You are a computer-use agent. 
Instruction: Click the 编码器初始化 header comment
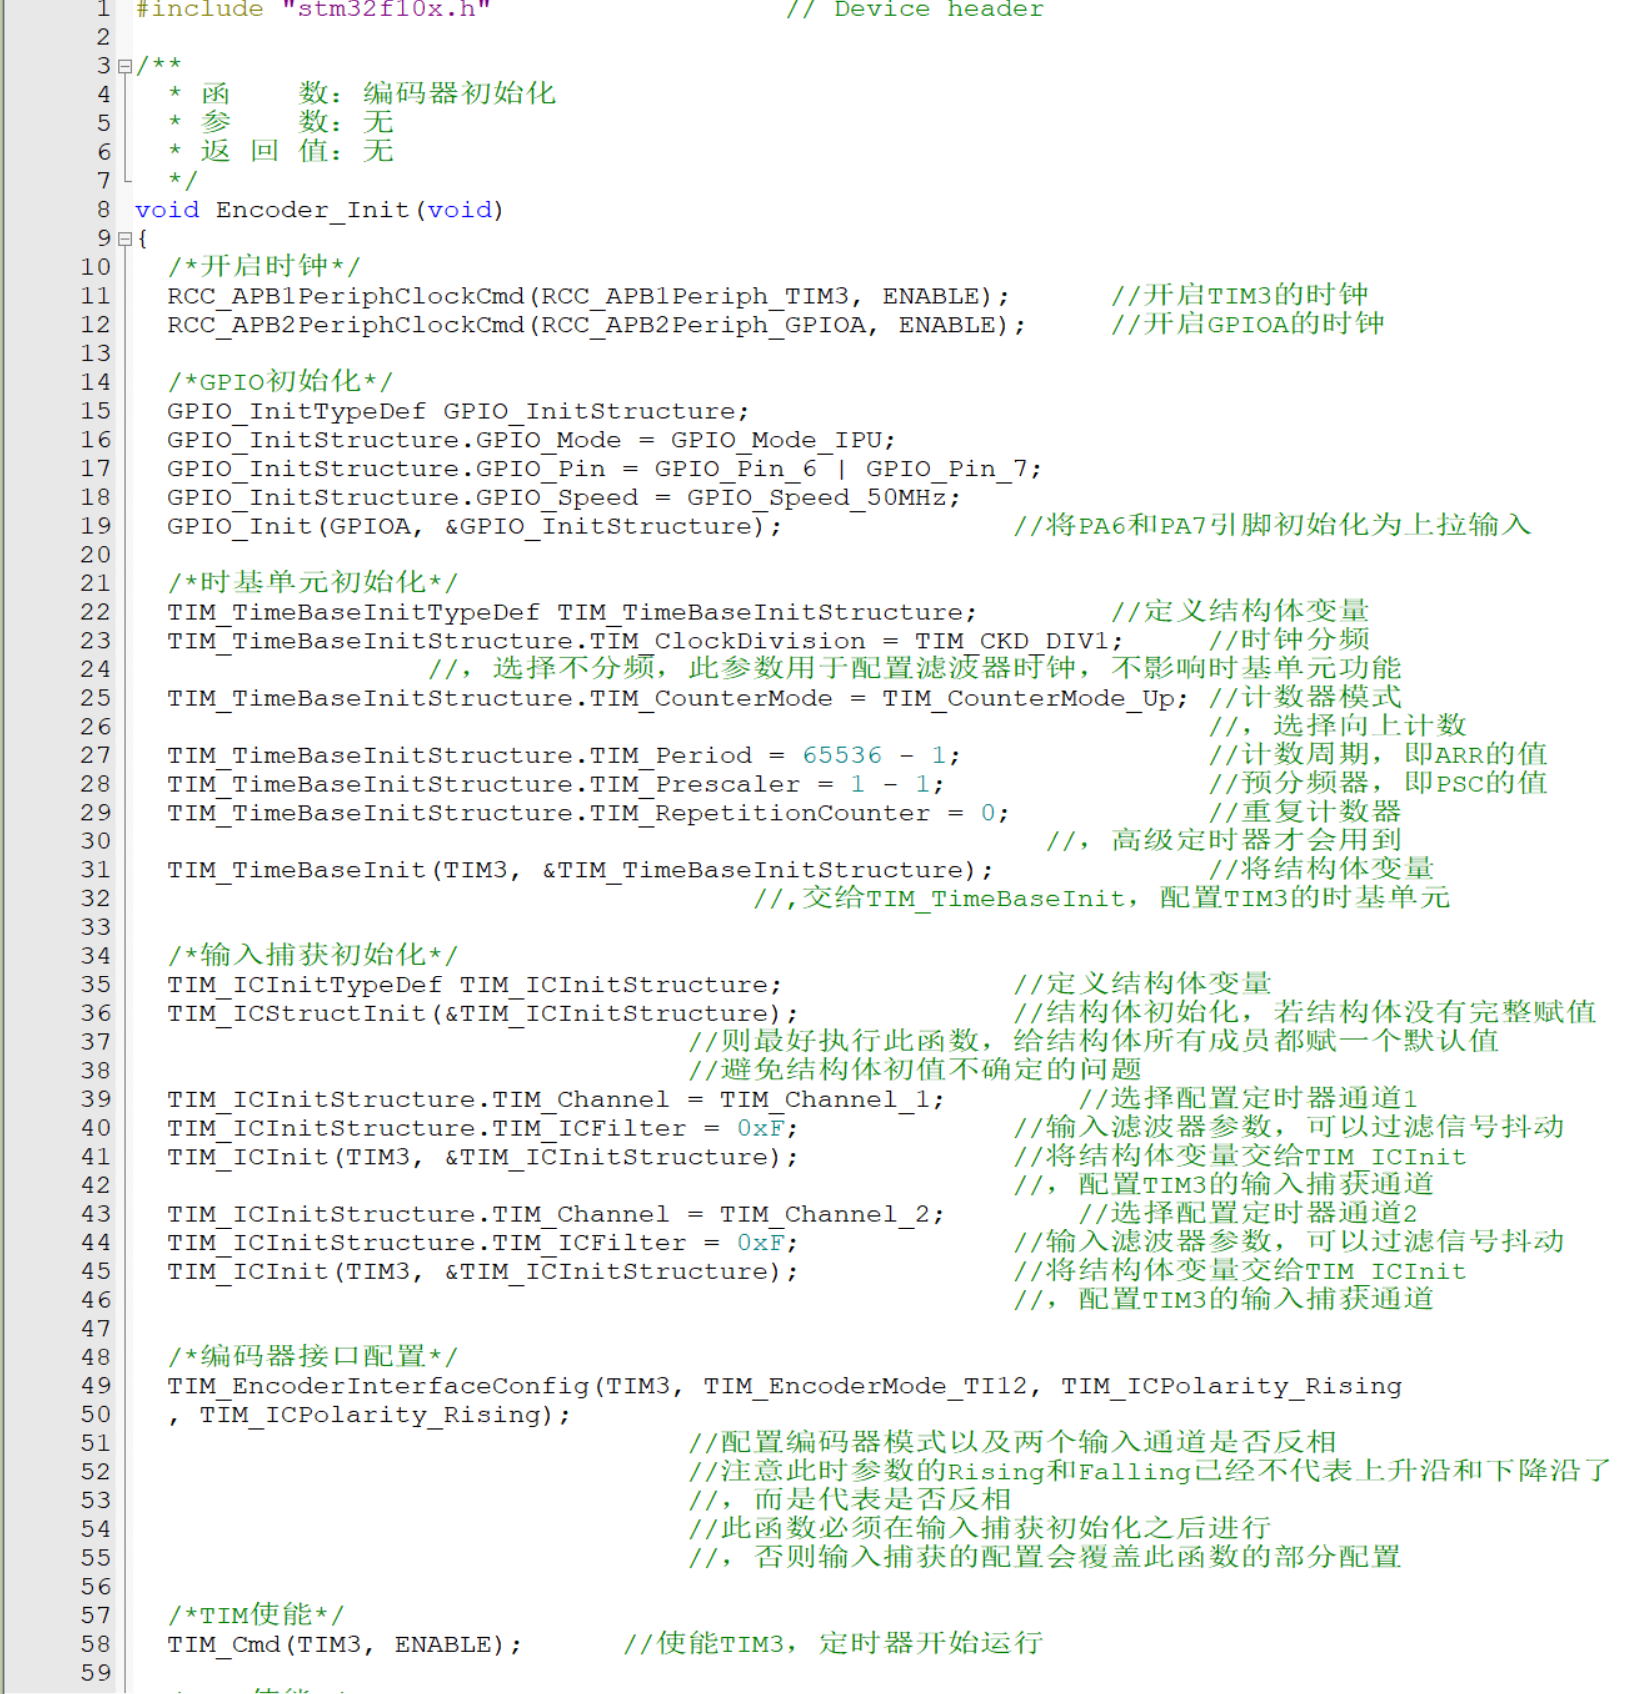click(459, 94)
